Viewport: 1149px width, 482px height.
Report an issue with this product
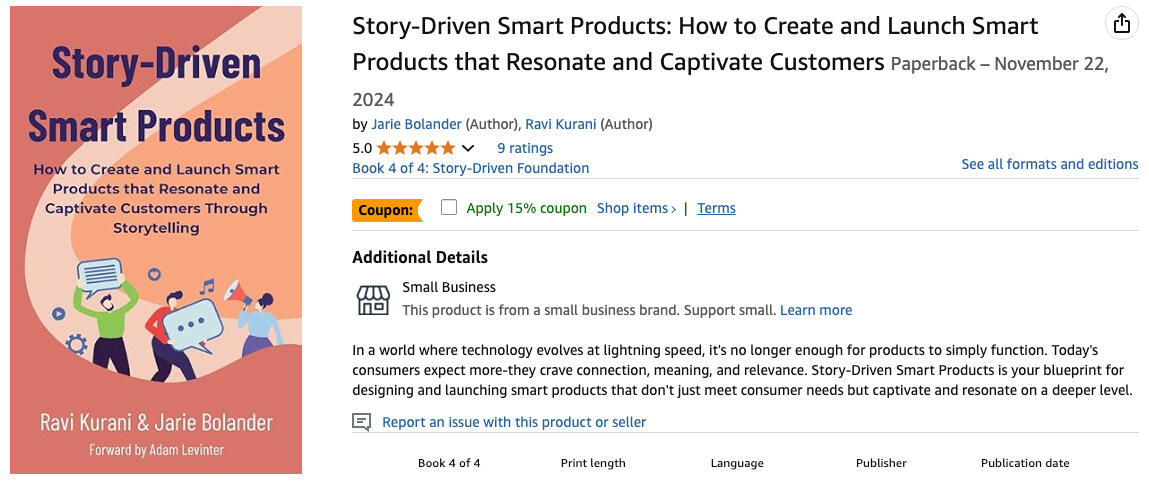pos(514,422)
